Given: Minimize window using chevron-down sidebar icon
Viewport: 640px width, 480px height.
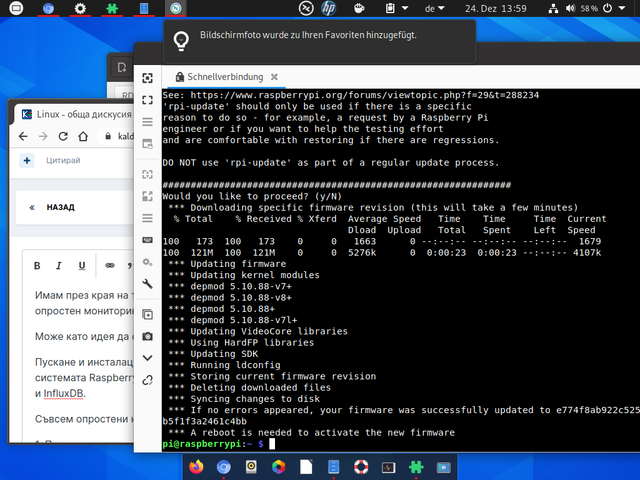Looking at the screenshot, I should pyautogui.click(x=147, y=358).
